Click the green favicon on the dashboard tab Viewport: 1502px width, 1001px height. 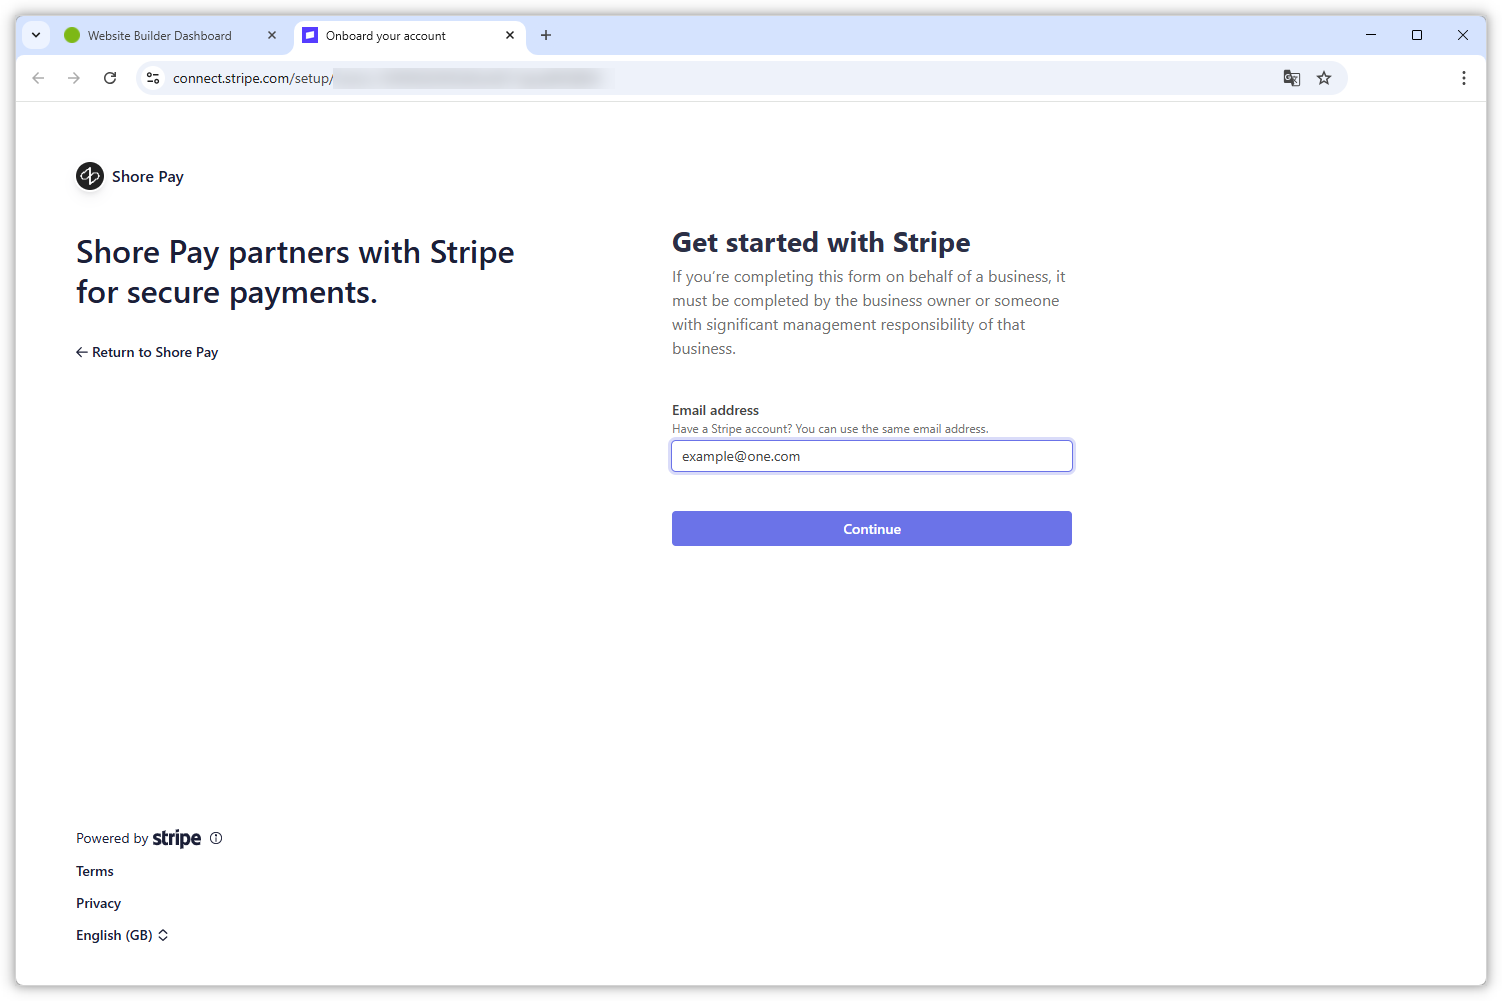pos(71,35)
